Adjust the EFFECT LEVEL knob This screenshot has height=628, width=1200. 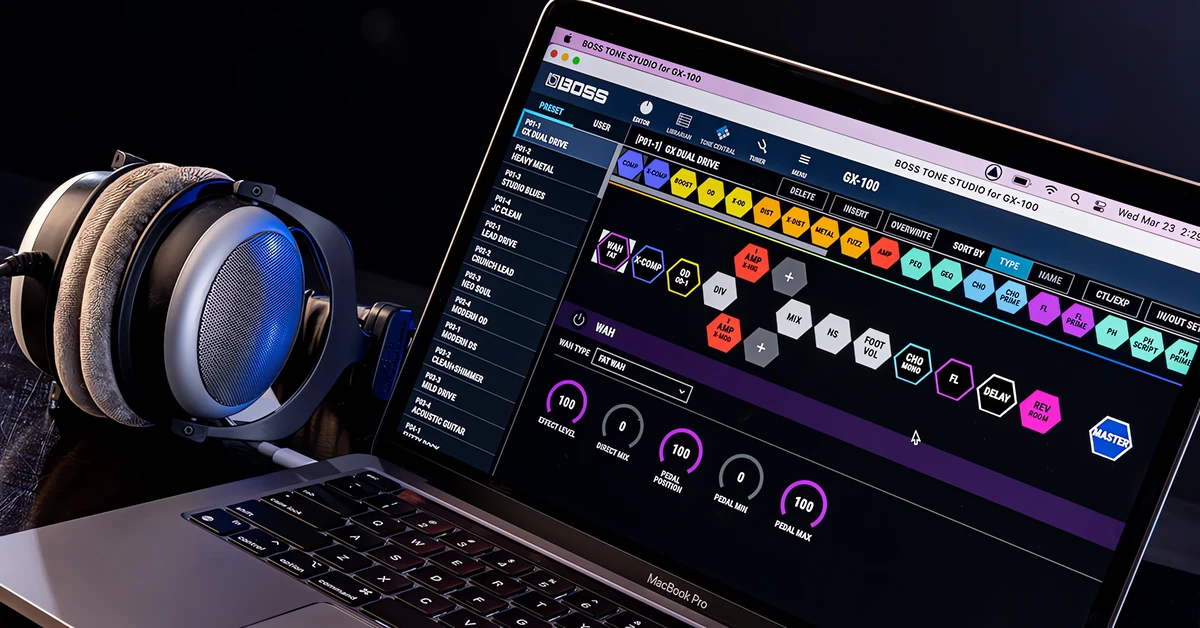click(567, 403)
